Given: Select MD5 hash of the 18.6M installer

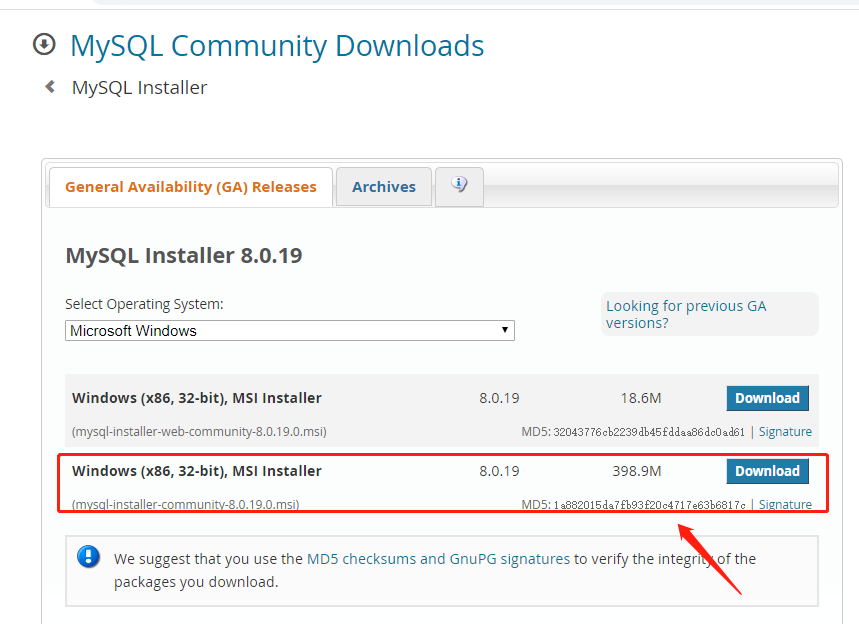Looking at the screenshot, I should (x=649, y=432).
